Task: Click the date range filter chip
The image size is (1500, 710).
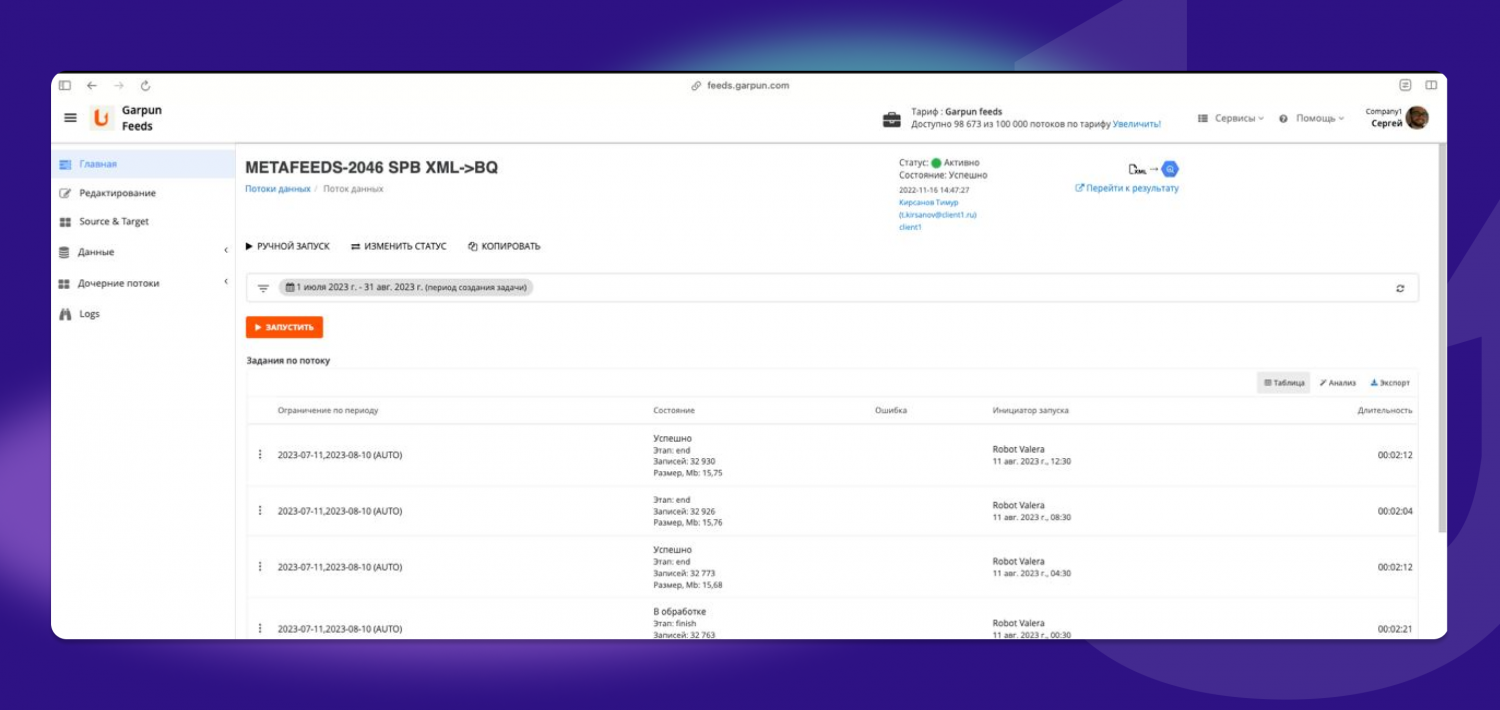Action: (405, 288)
